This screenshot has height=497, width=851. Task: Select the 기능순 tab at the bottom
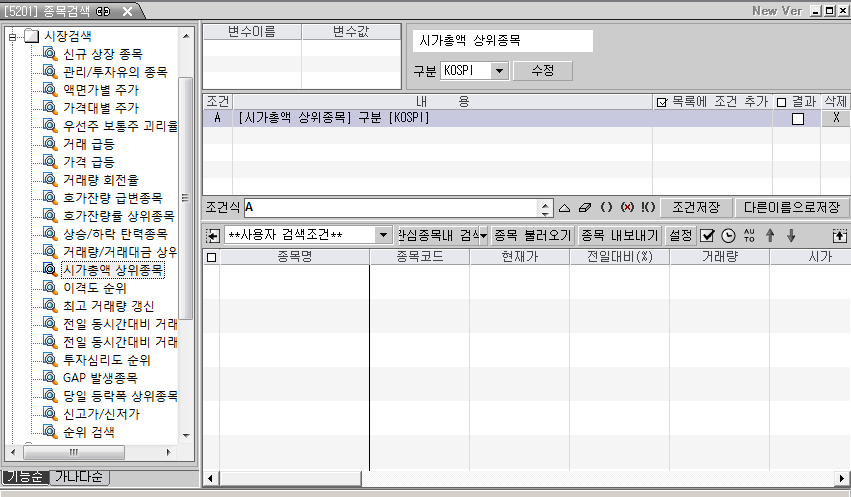coord(25,477)
